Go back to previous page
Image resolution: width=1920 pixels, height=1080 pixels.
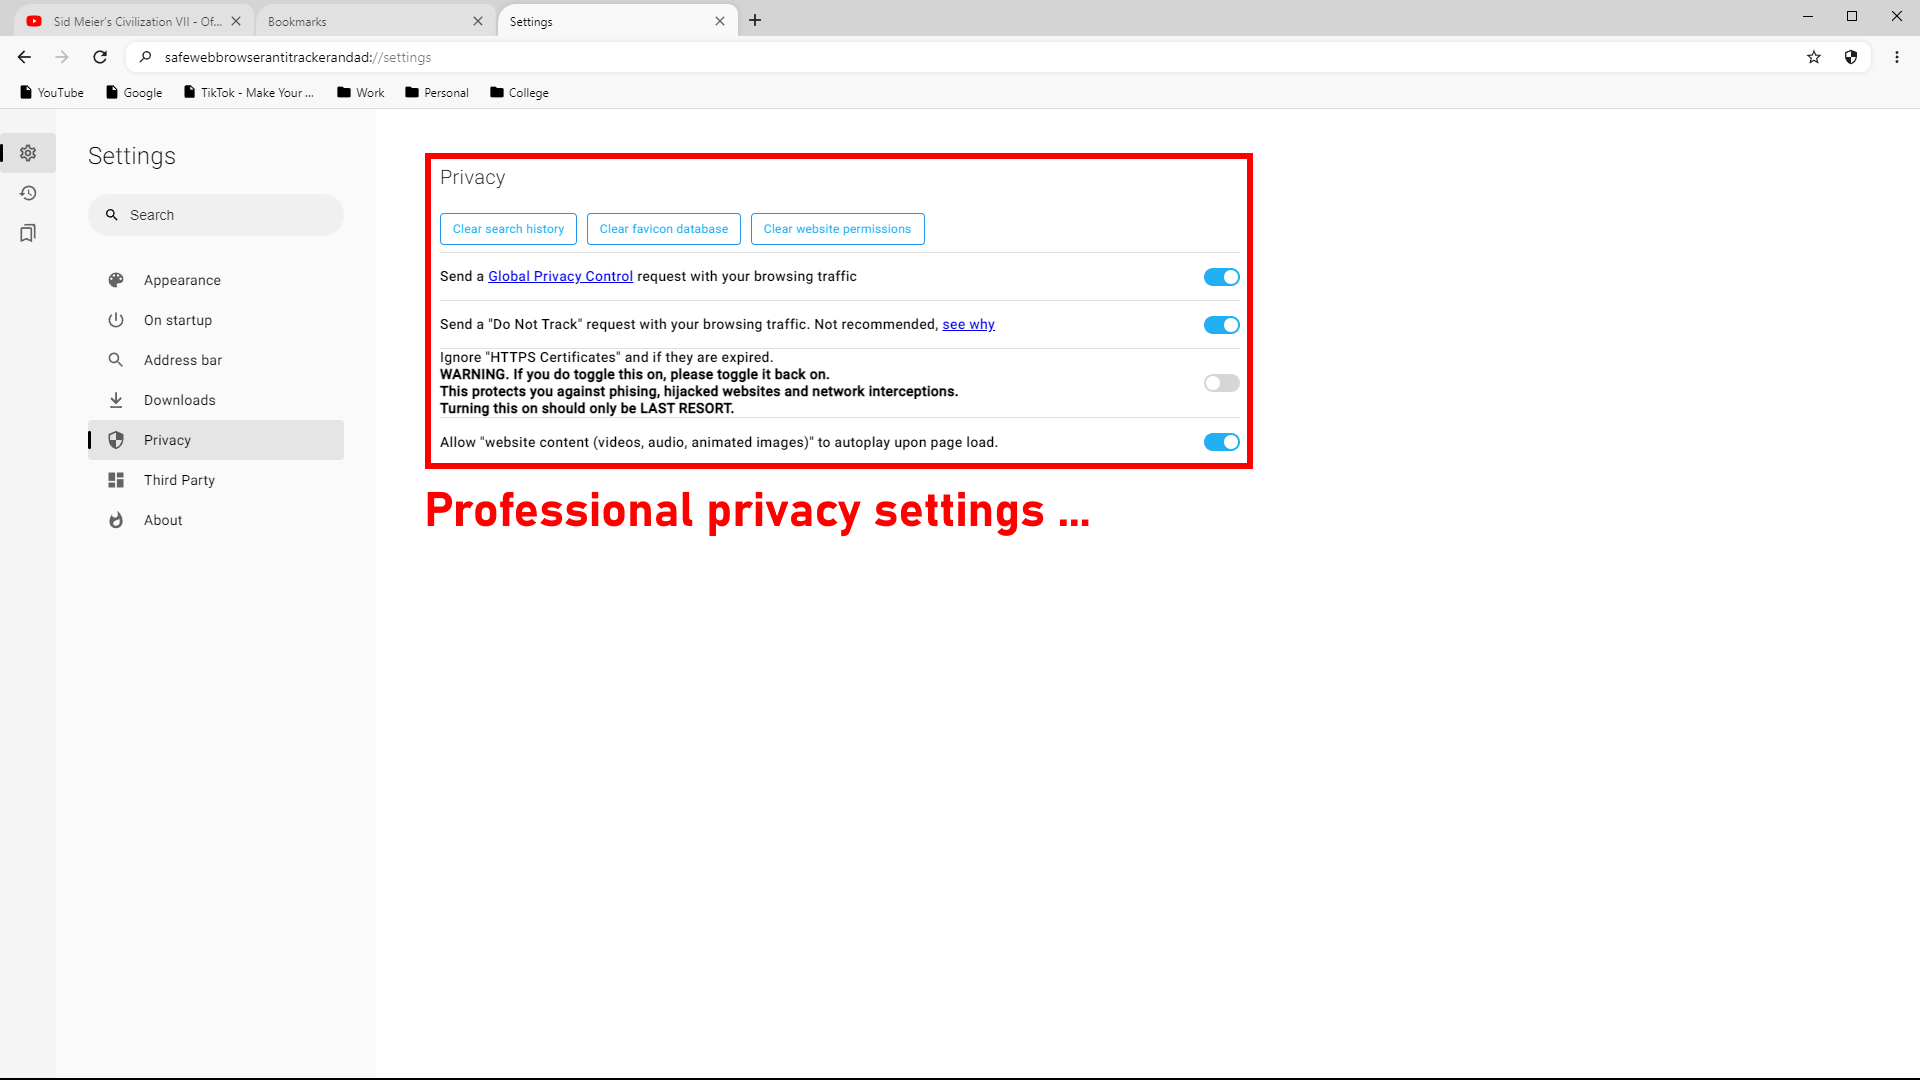24,57
